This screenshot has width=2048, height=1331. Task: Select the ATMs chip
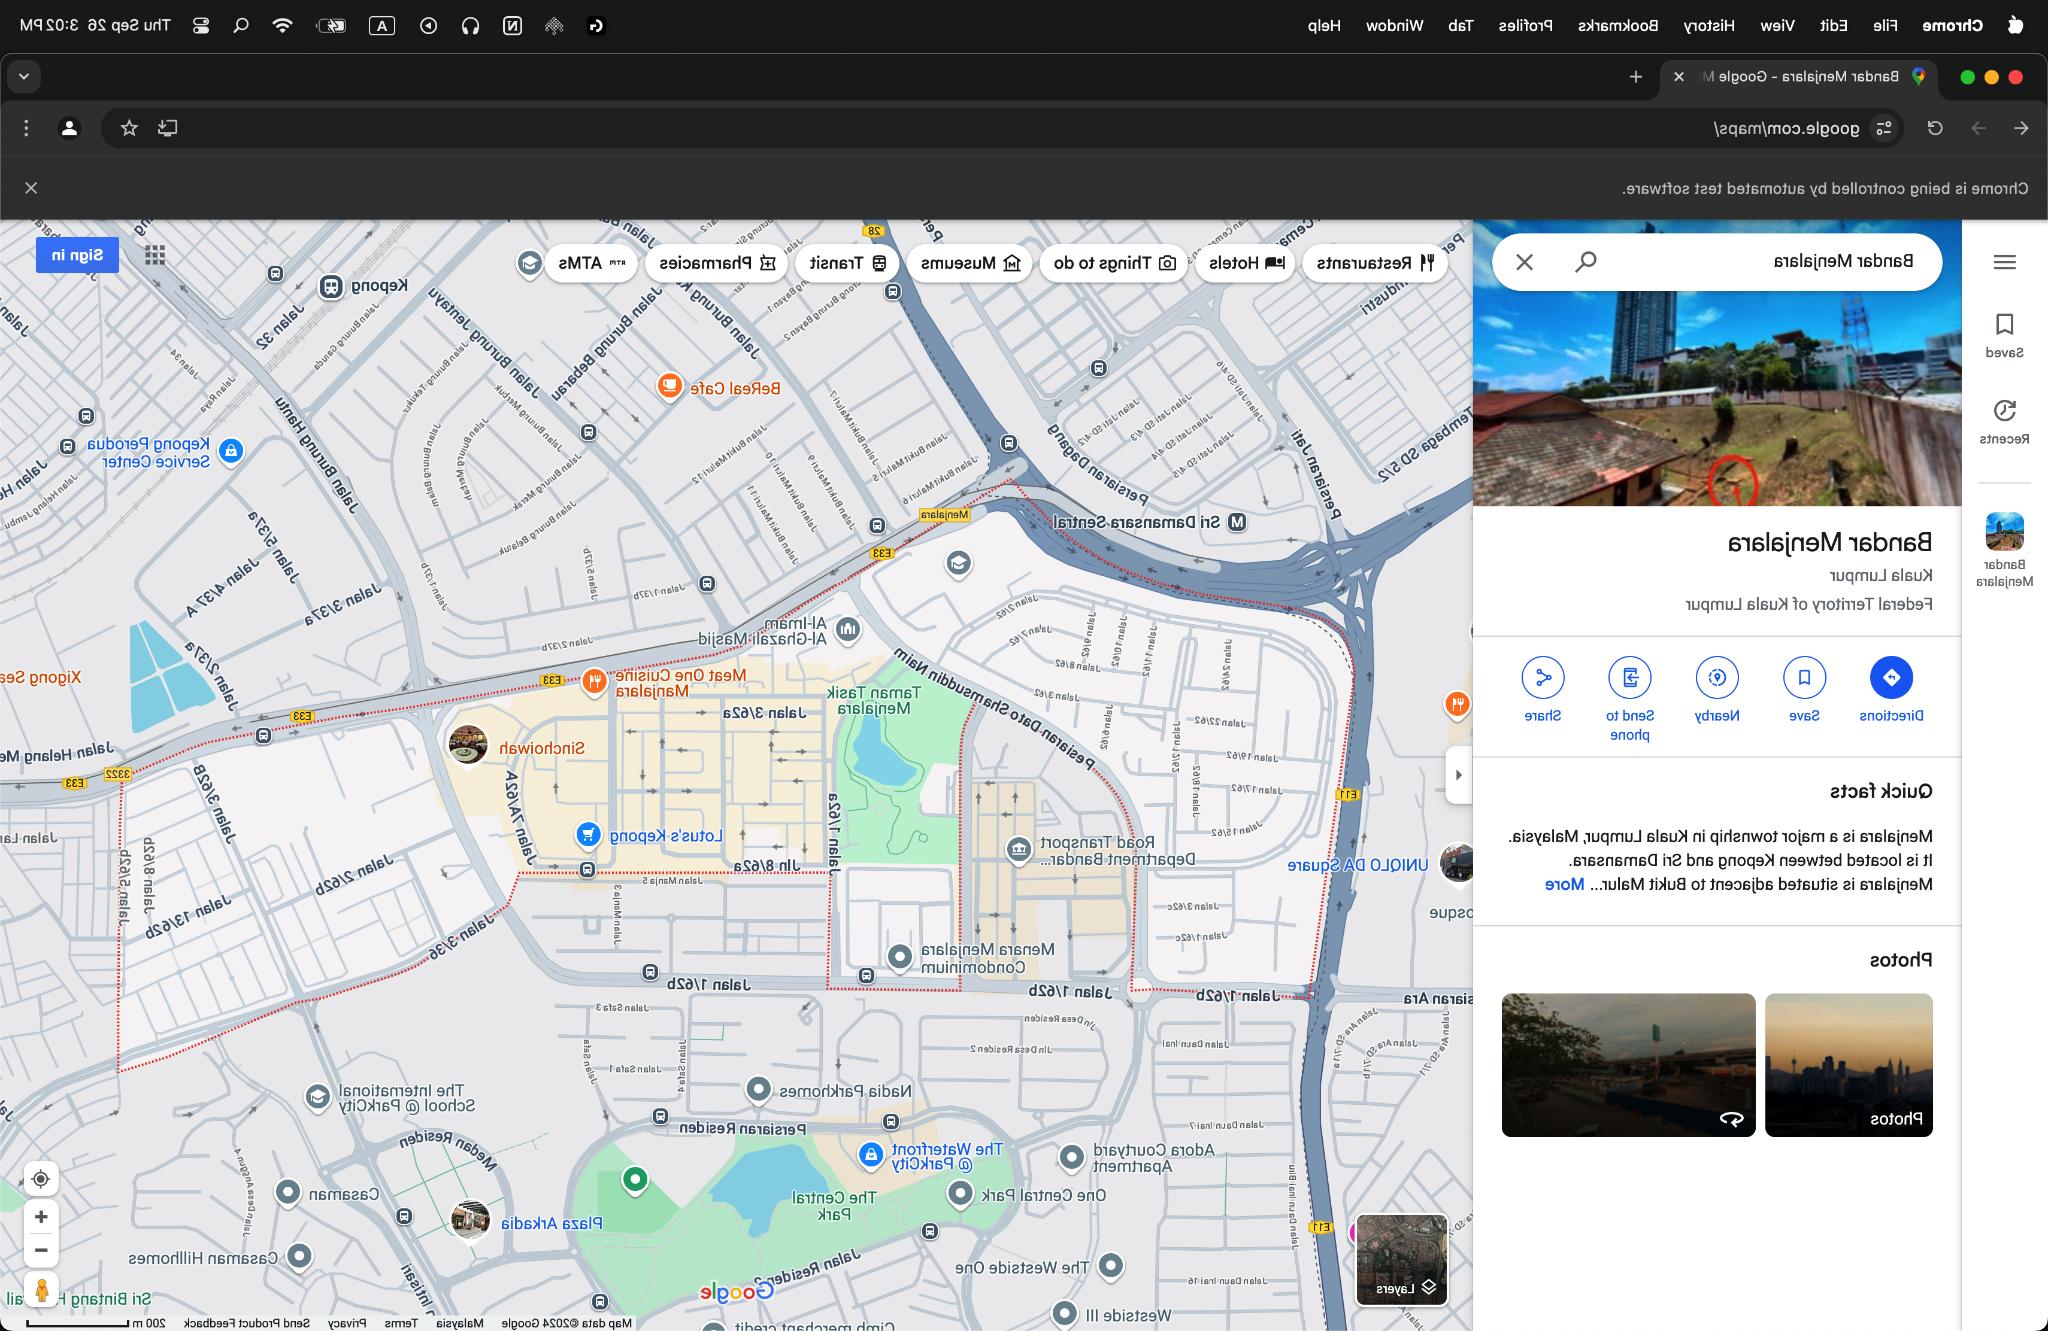coord(591,263)
